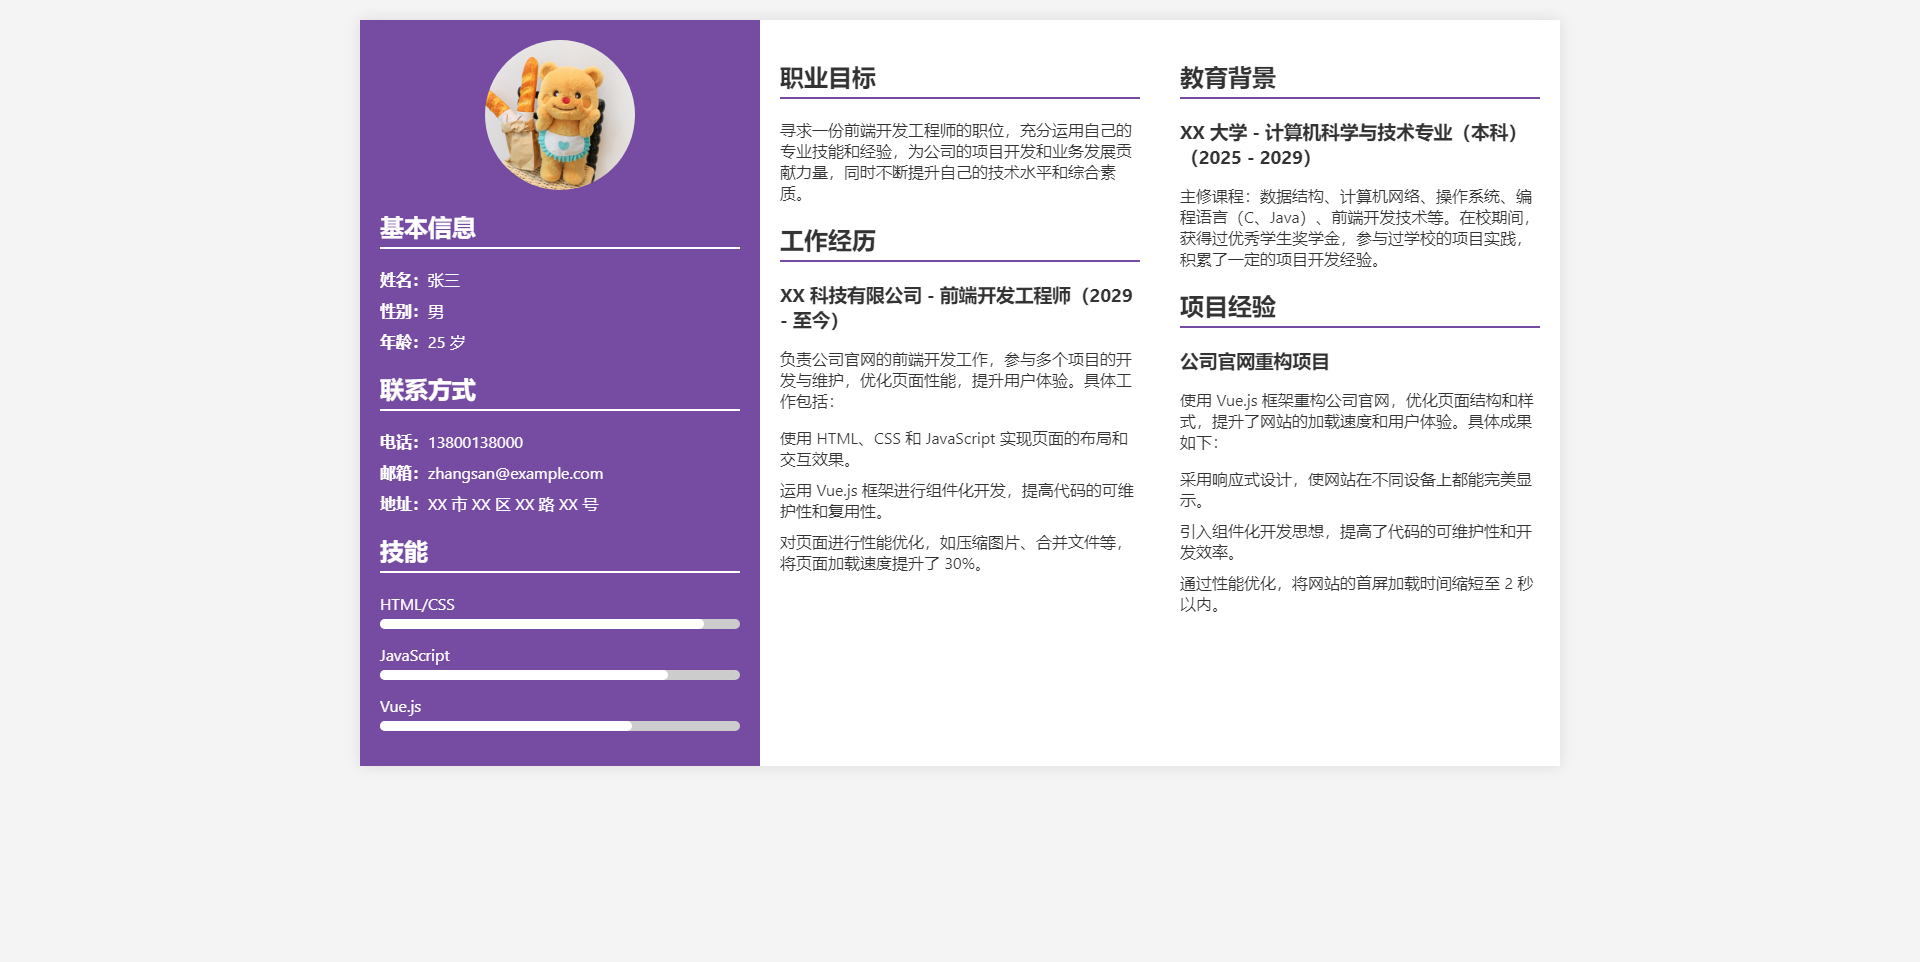
Task: Click the item 采用响应式设计
Action: [x=1358, y=490]
